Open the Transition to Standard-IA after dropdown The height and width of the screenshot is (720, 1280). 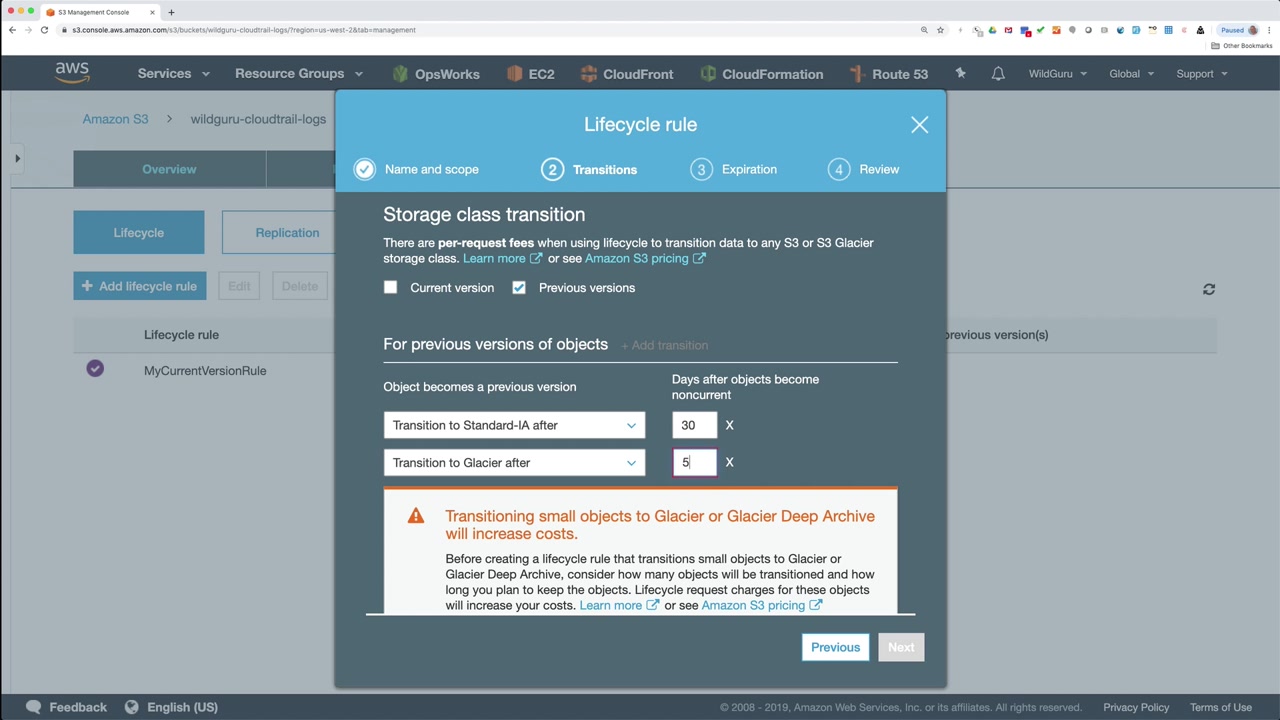tap(514, 425)
